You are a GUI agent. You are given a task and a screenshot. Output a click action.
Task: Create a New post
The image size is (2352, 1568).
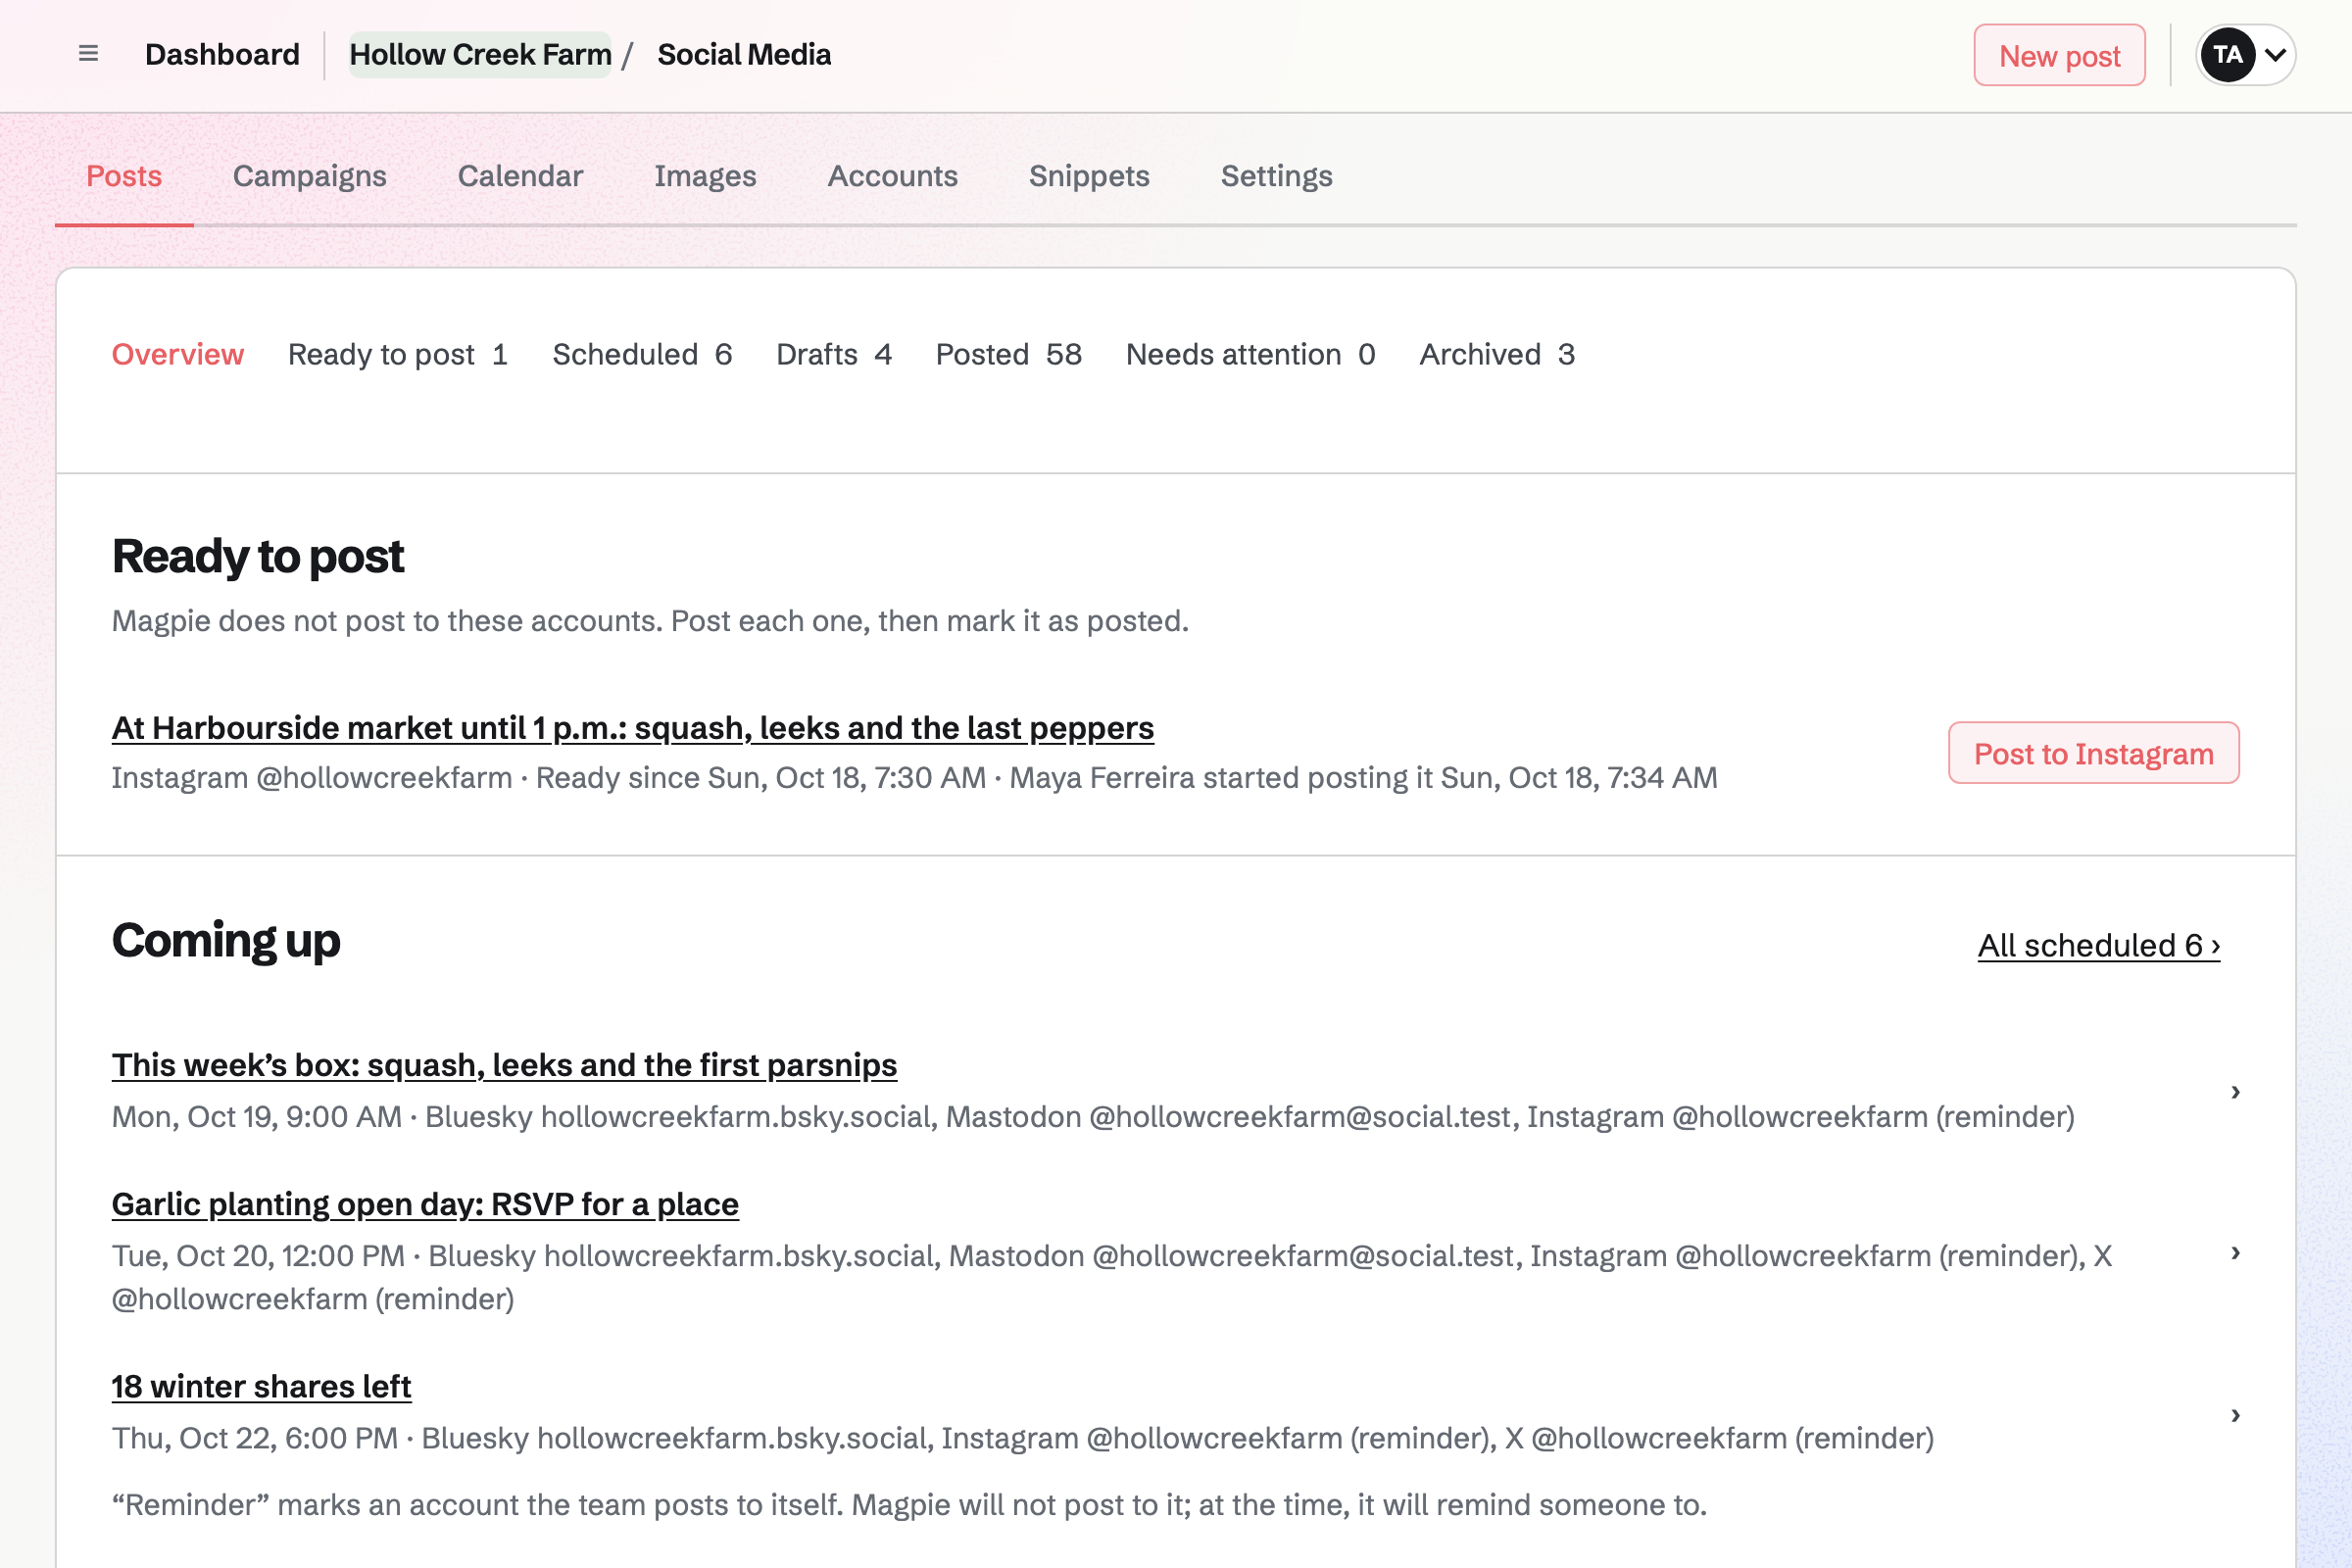tap(2059, 55)
